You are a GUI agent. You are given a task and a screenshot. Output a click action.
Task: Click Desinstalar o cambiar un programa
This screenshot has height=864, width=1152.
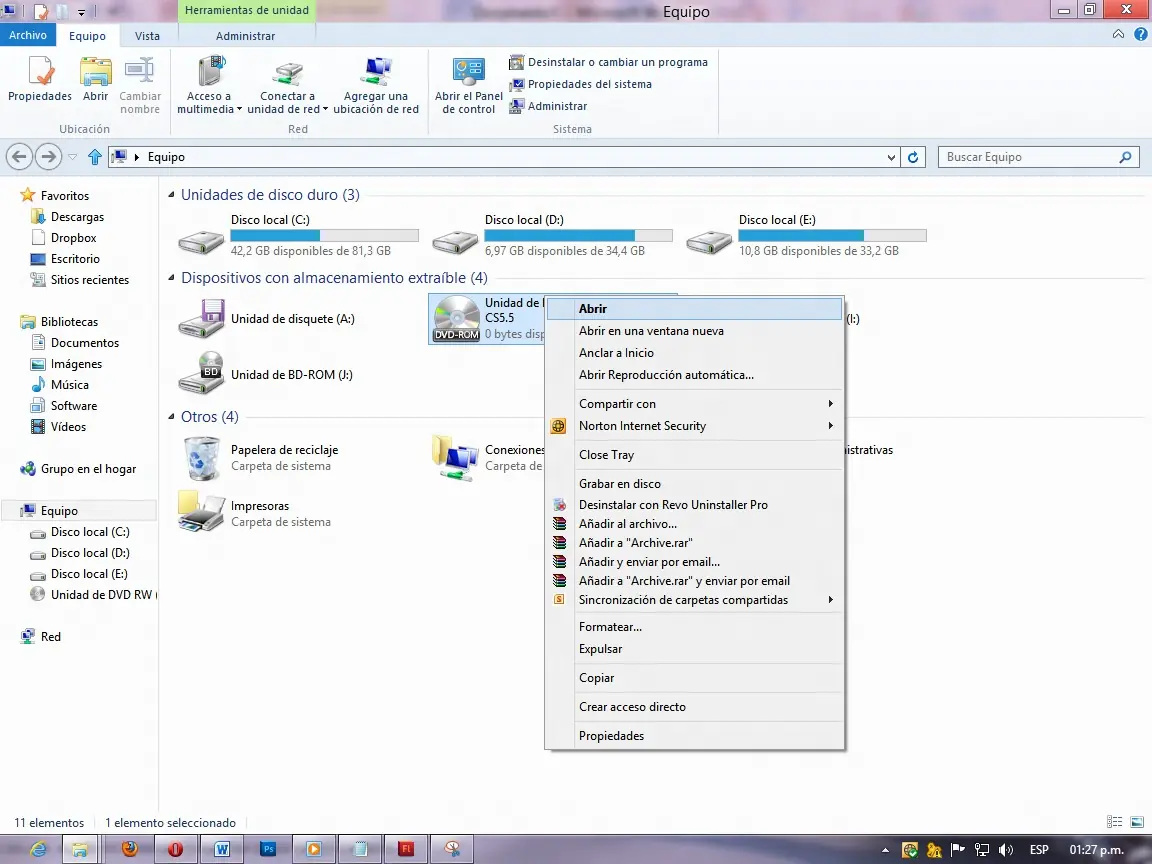click(x=608, y=62)
